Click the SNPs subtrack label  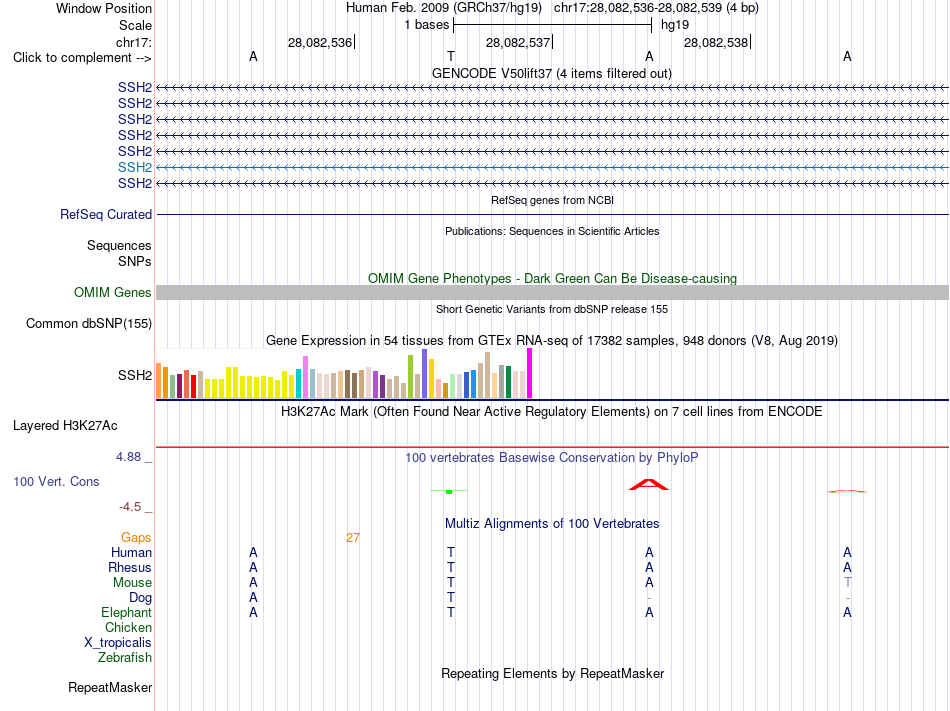click(x=135, y=262)
